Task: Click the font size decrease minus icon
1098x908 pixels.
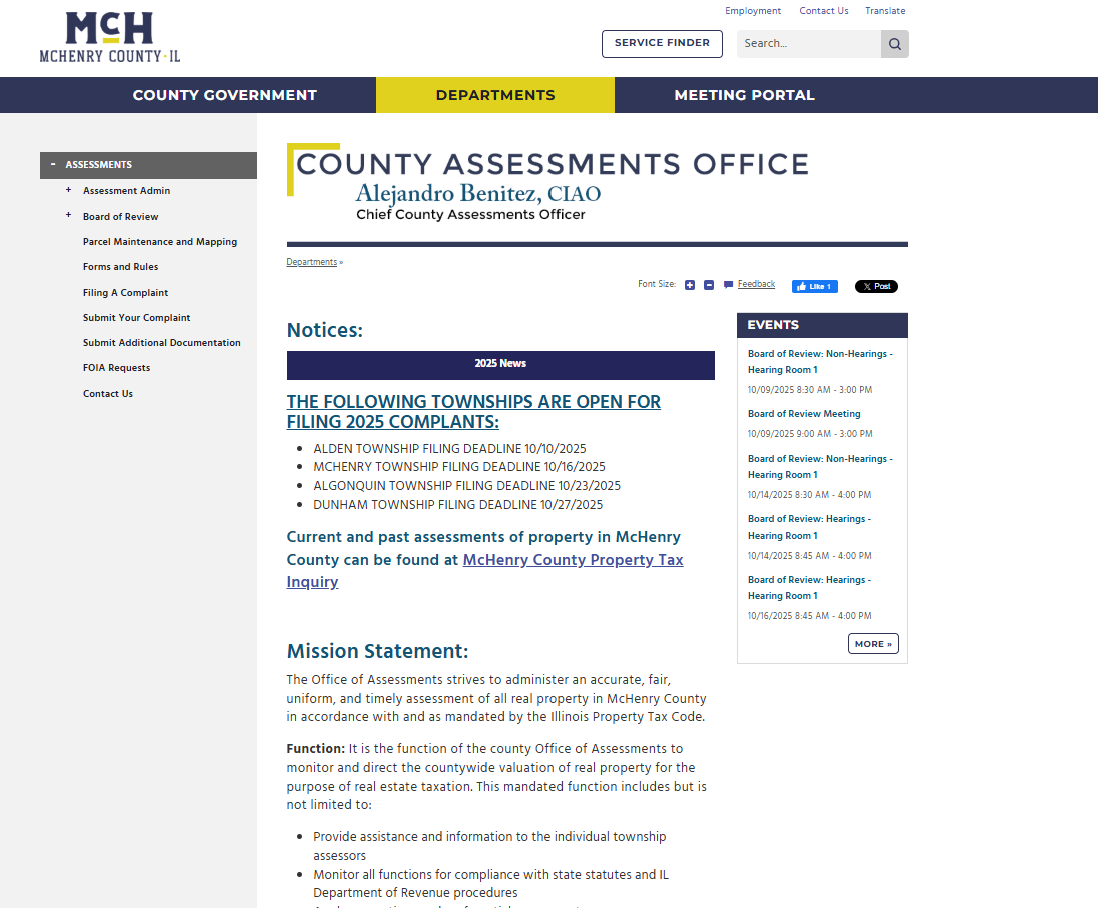Action: pos(709,285)
